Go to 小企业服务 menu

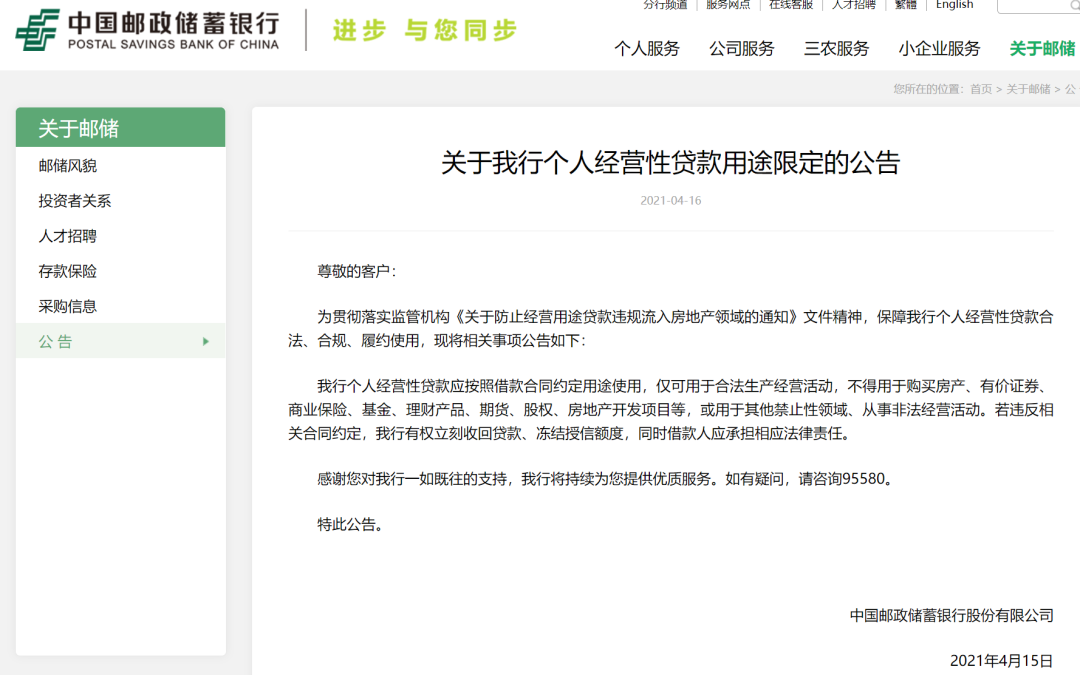939,48
